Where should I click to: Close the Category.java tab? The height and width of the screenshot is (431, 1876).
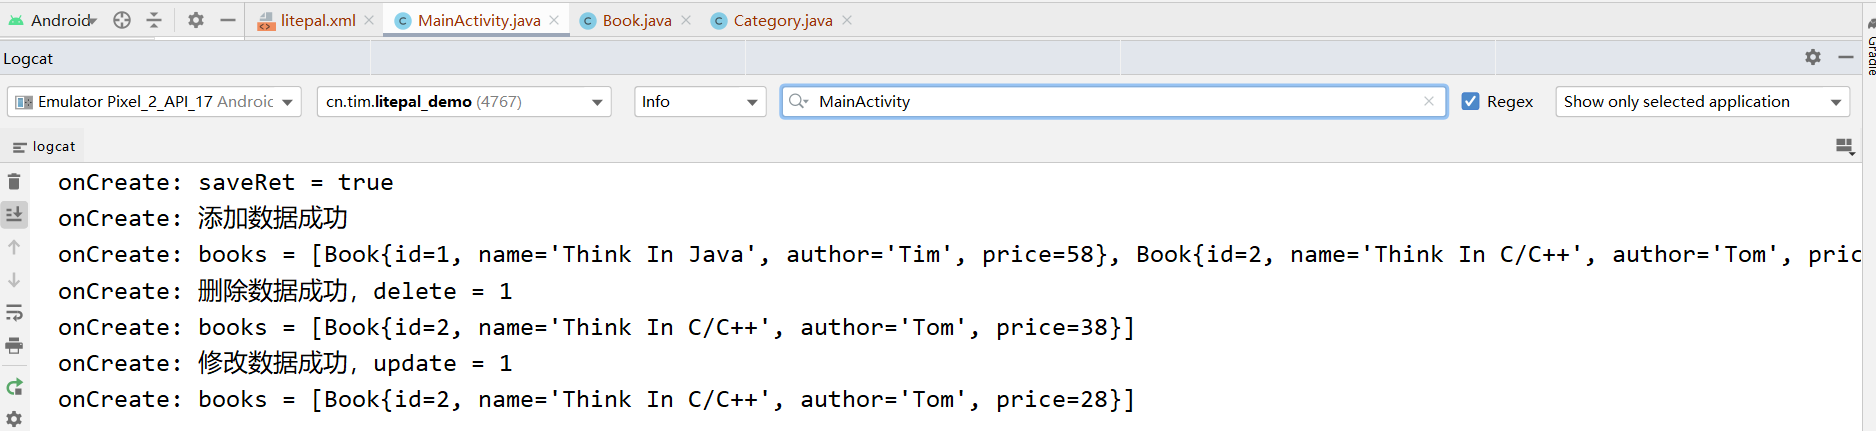[x=847, y=20]
